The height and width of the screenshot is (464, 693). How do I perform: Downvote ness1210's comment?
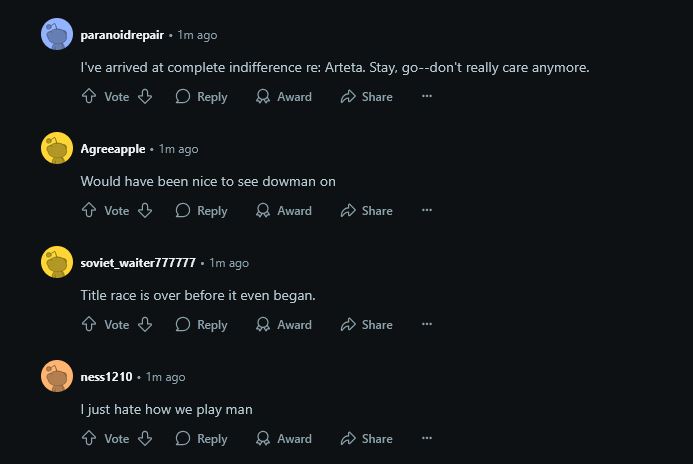(x=145, y=438)
